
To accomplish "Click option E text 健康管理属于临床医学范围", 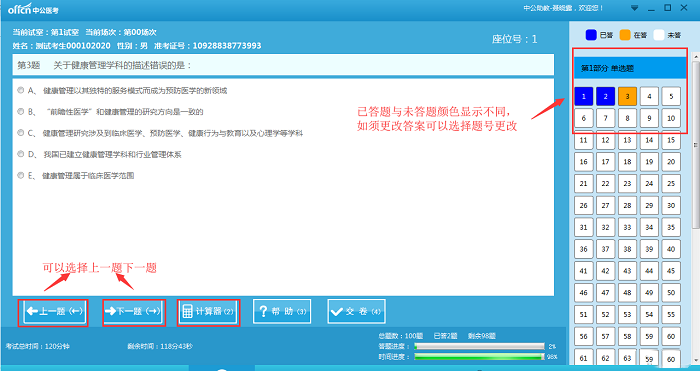I will tap(88, 176).
